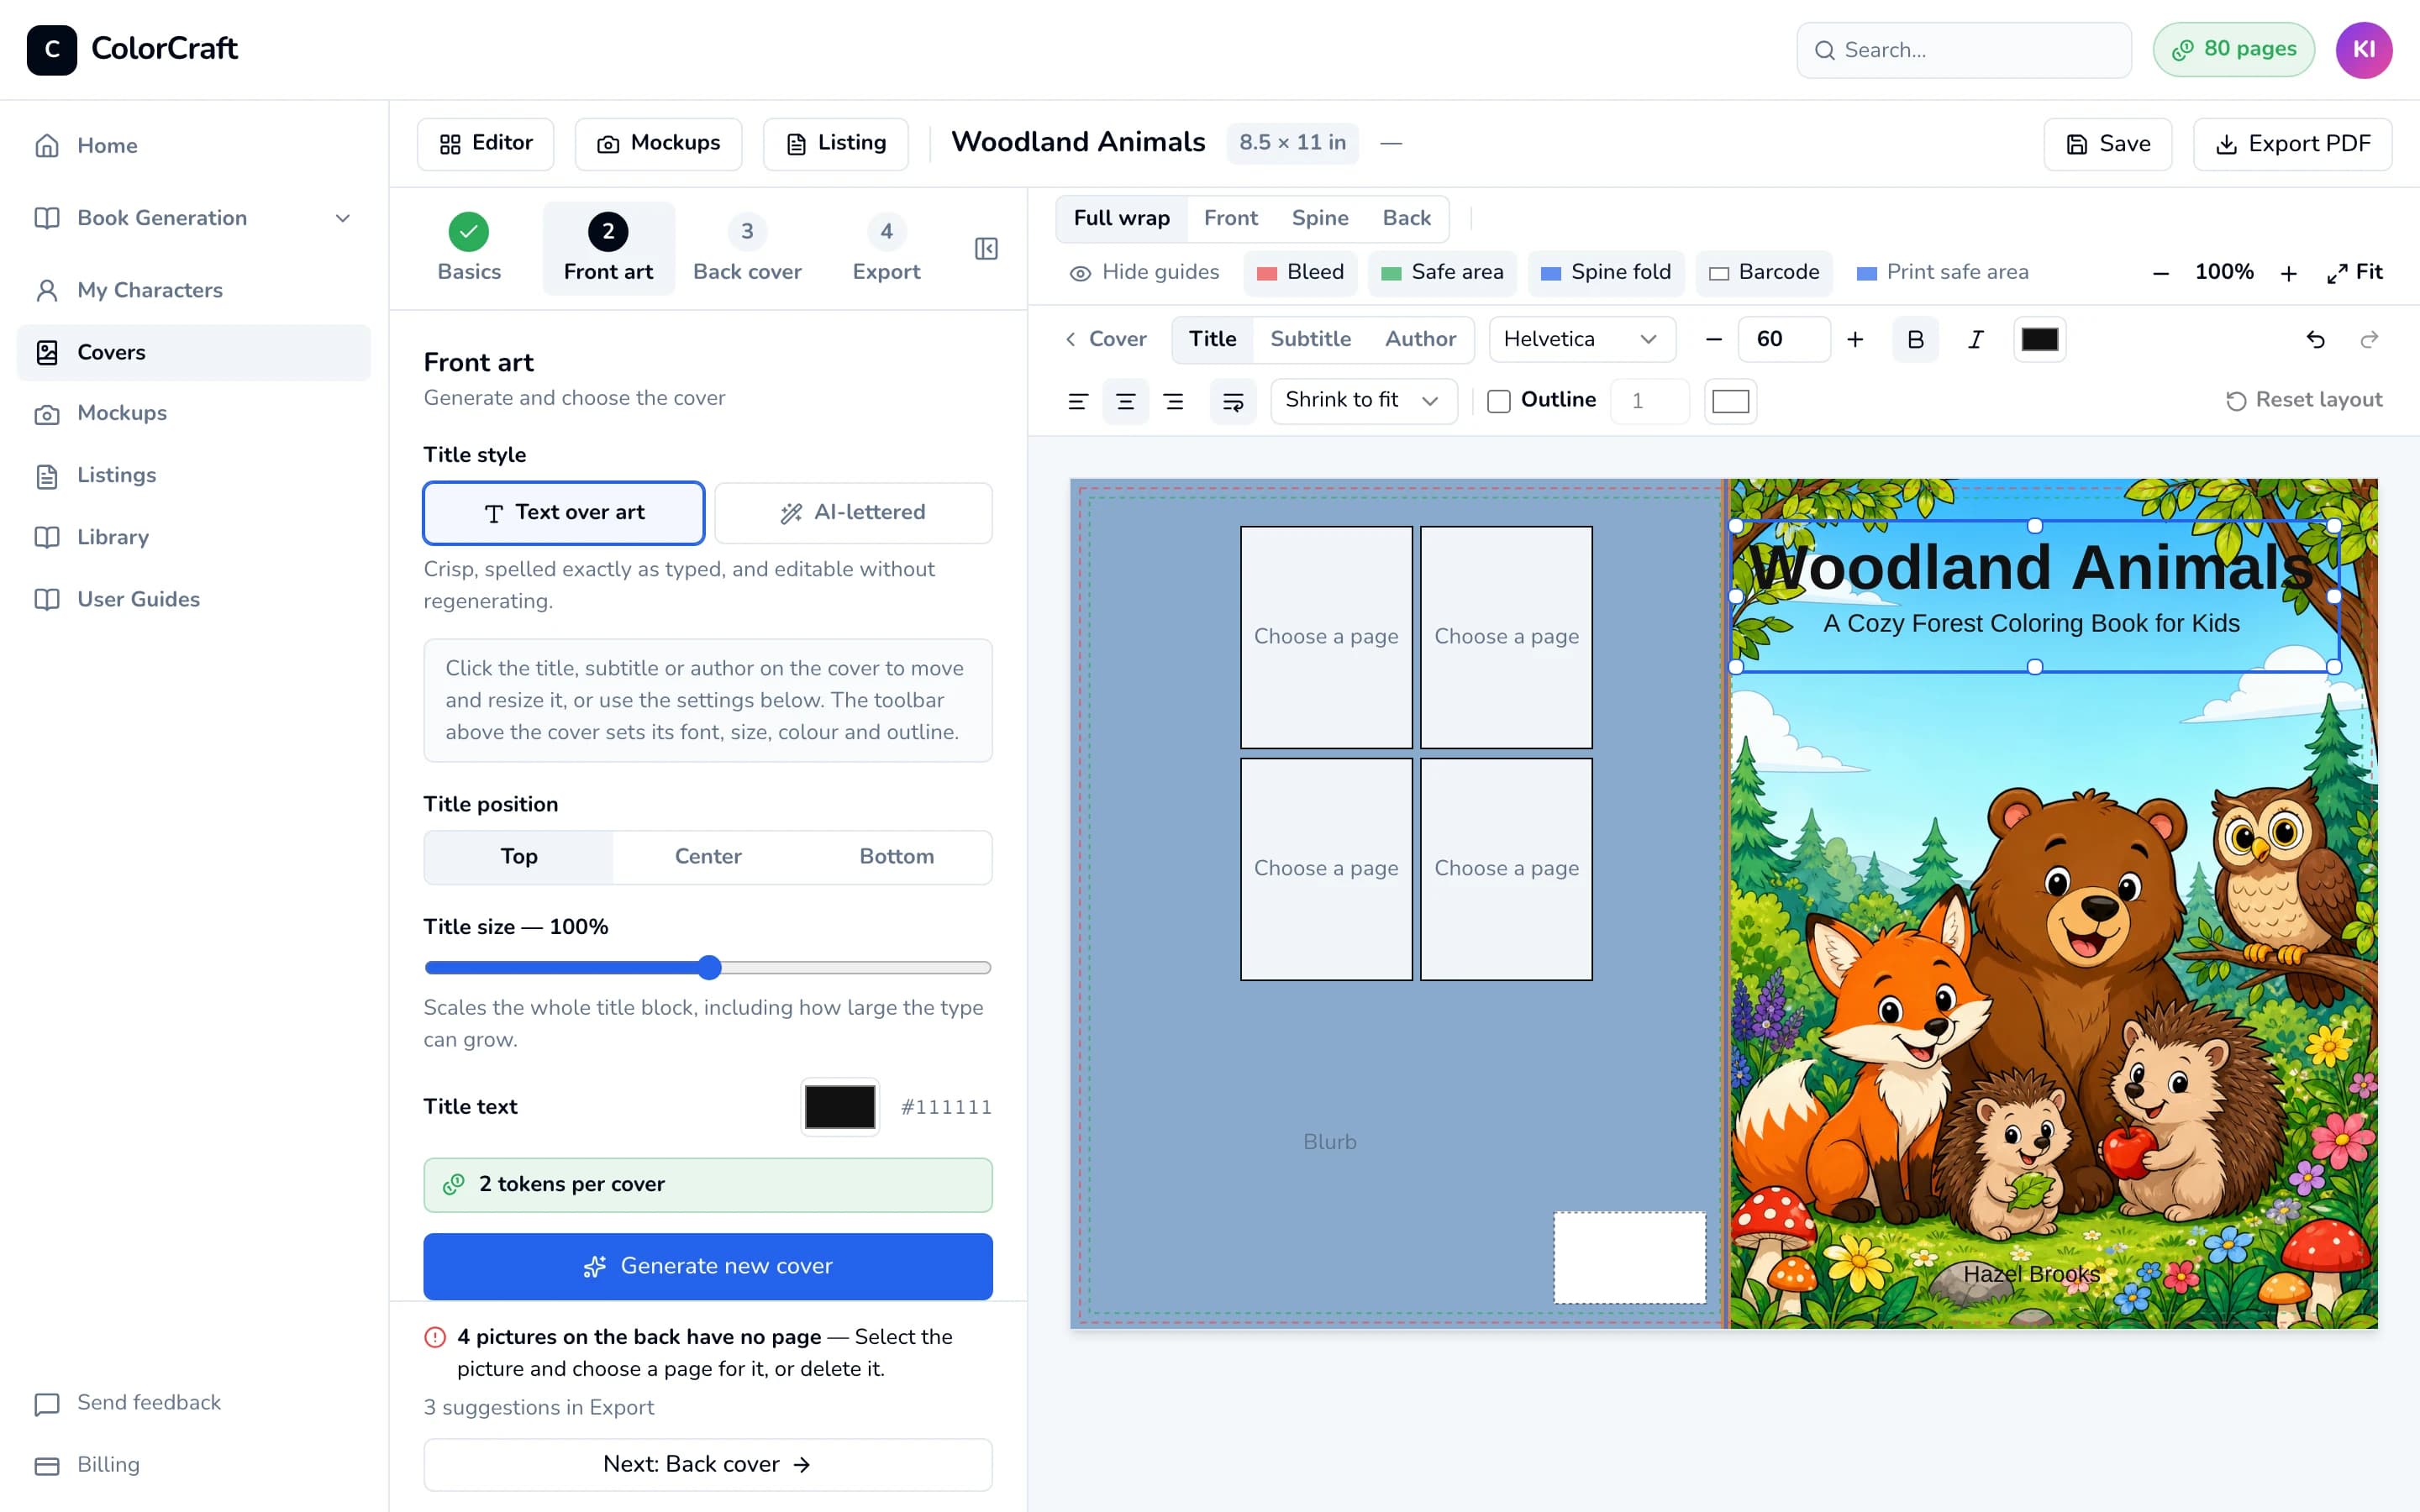The image size is (2420, 1512).
Task: Switch to the Spine view tab
Action: click(1319, 219)
